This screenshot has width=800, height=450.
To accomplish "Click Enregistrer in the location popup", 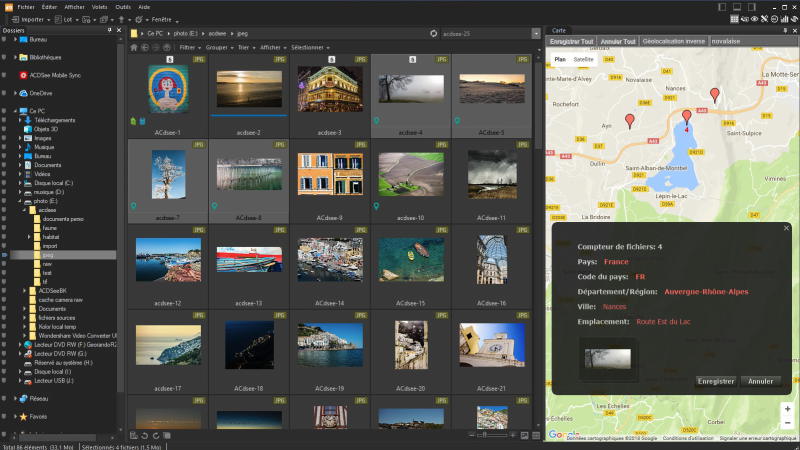I will (716, 381).
